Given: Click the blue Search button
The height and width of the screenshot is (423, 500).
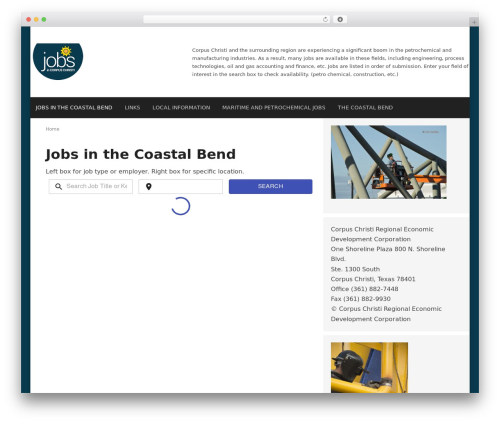Looking at the screenshot, I should tap(270, 186).
